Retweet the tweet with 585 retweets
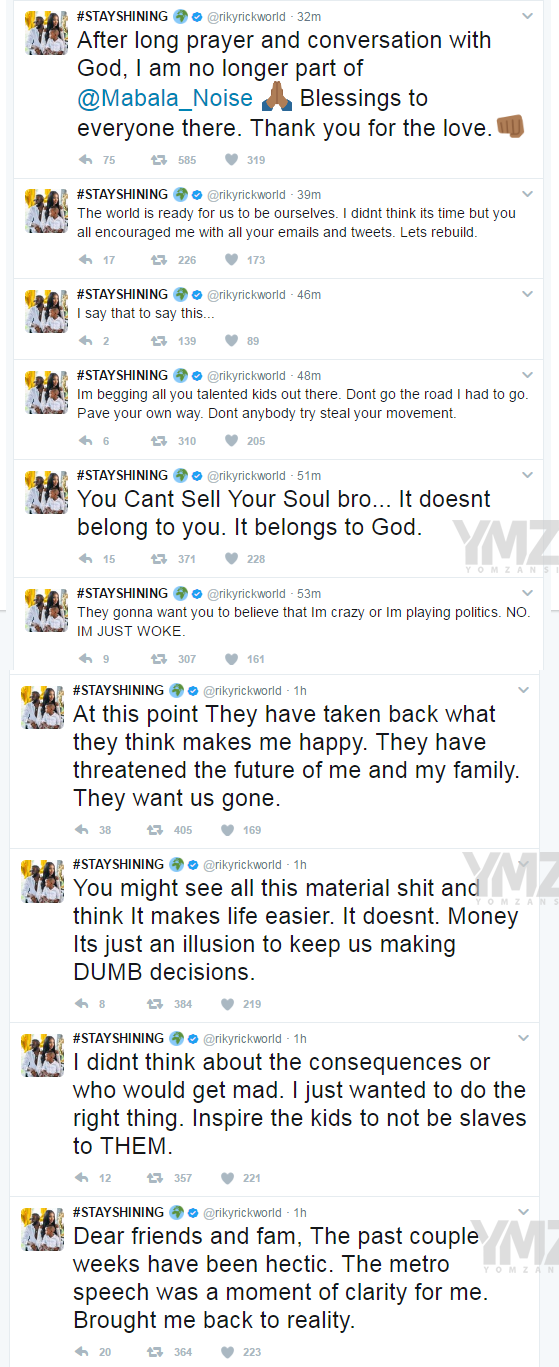Image resolution: width=559 pixels, height=1367 pixels. 158,160
